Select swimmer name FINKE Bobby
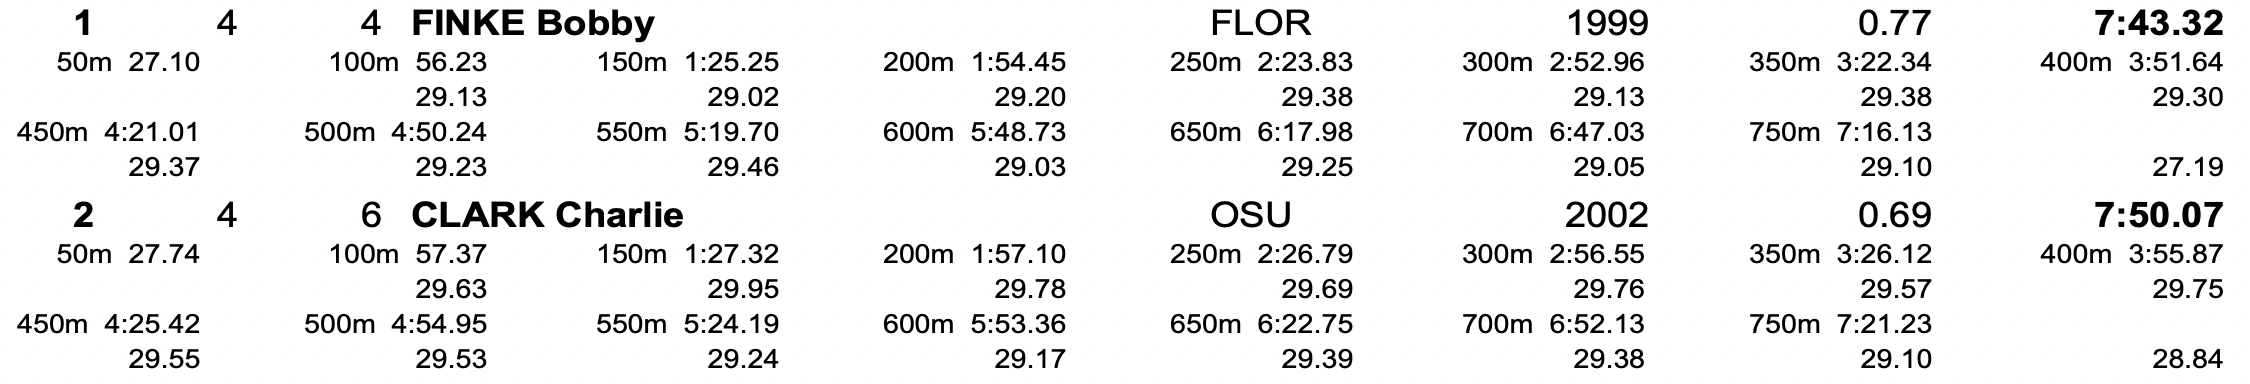2250x384 pixels. pyautogui.click(x=533, y=22)
